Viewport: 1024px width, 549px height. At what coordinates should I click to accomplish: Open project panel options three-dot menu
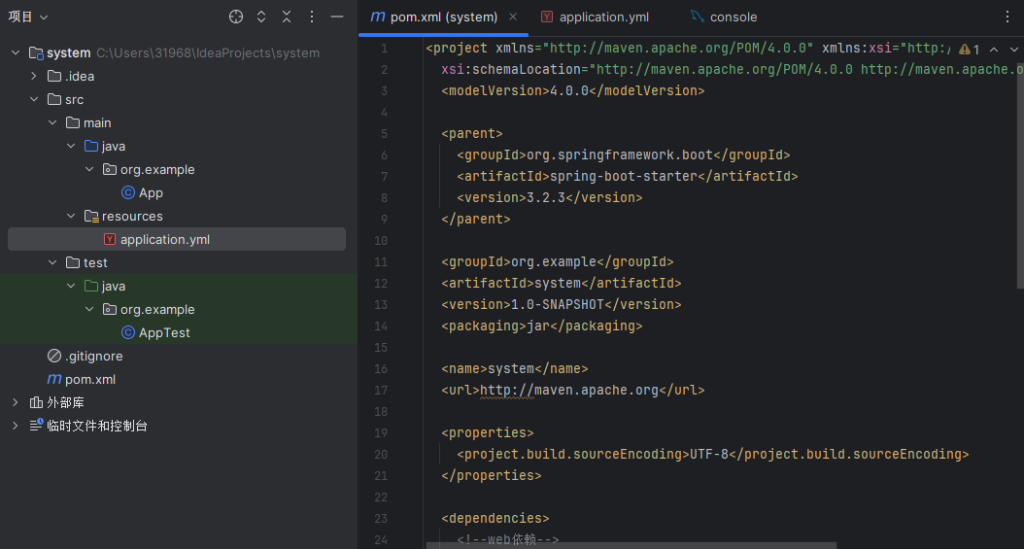coord(312,17)
